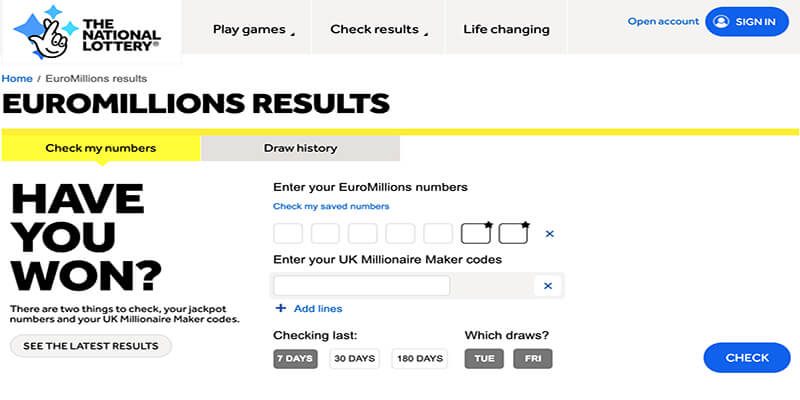Image resolution: width=800 pixels, height=400 pixels.
Task: Open the Check my saved numbers link
Action: pyautogui.click(x=331, y=206)
